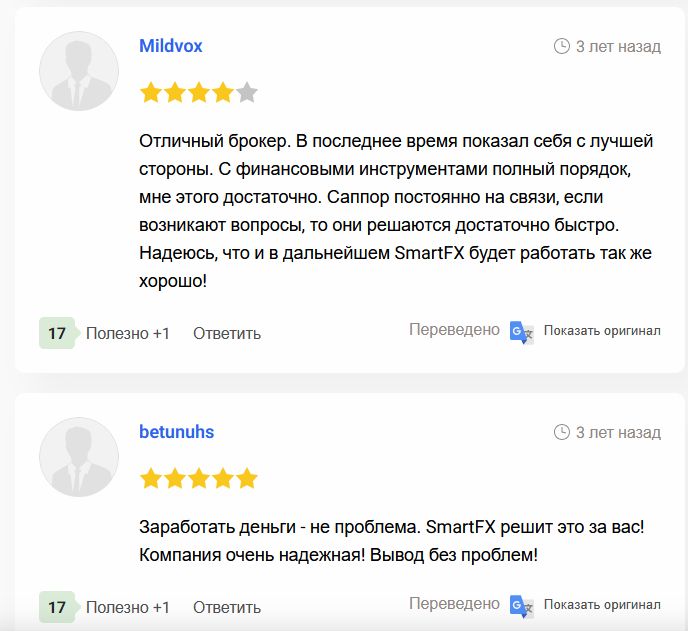Click the fifth gray star in Mildvox's rating

pos(247,93)
